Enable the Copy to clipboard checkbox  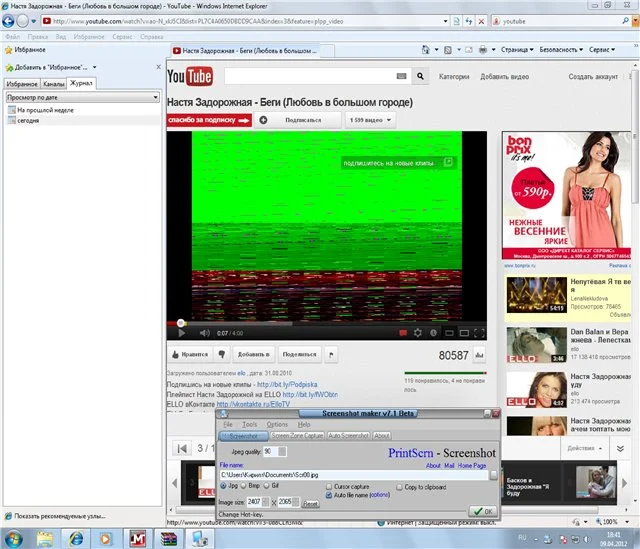point(400,487)
